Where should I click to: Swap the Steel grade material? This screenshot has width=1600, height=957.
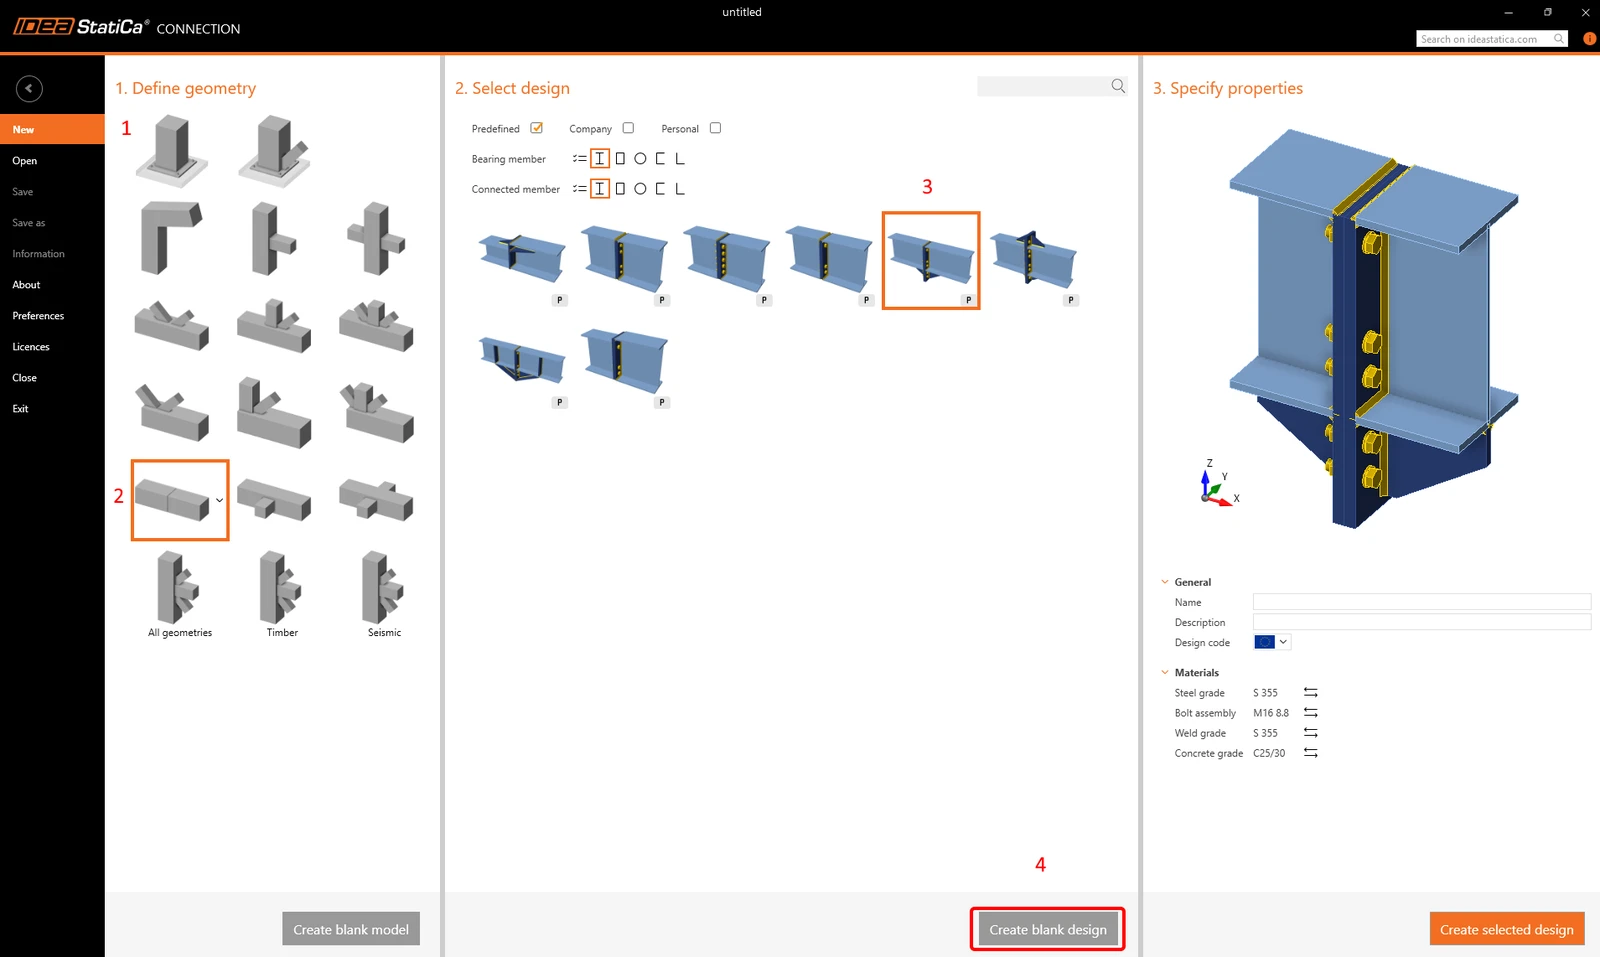point(1311,693)
